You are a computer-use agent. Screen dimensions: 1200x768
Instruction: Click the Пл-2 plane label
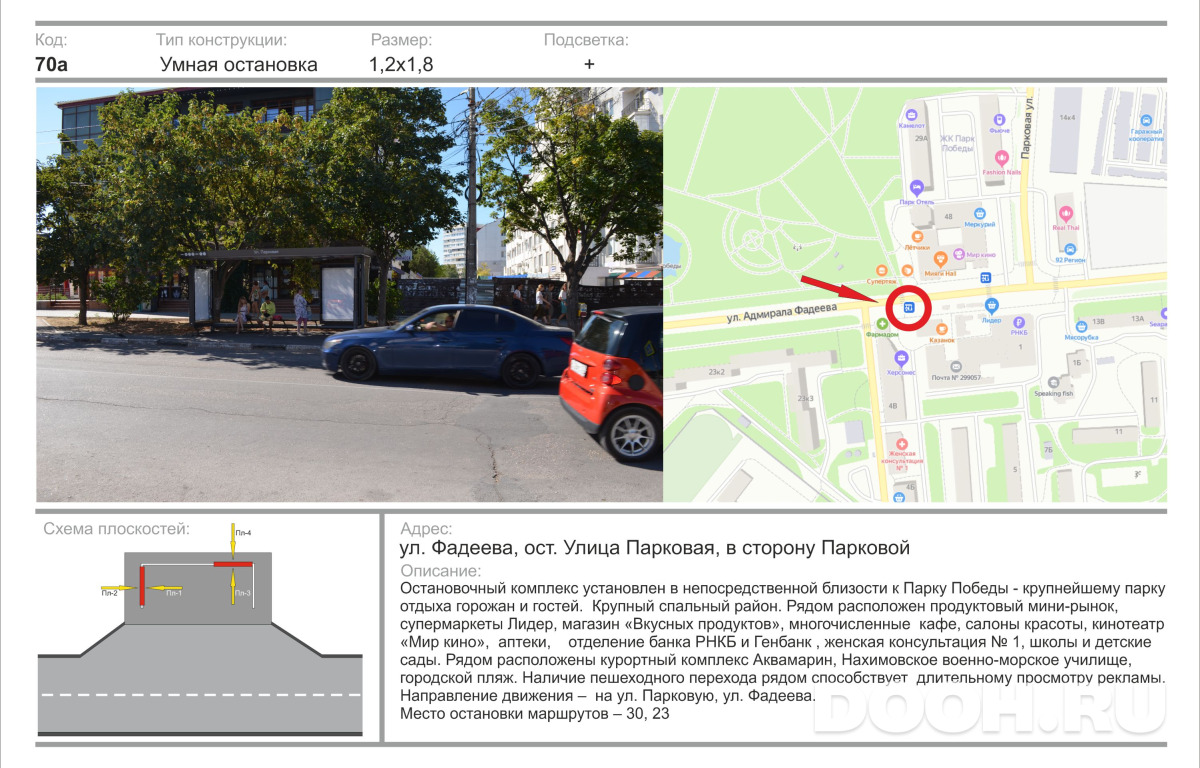110,593
